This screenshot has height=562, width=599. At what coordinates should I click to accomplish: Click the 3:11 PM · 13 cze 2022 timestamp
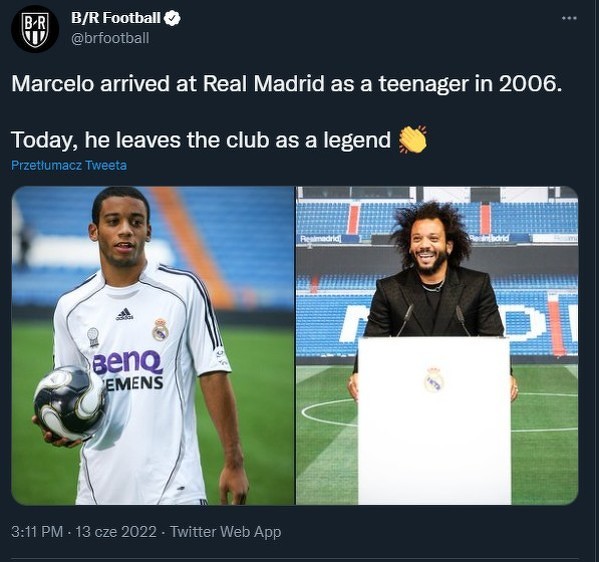coord(84,532)
